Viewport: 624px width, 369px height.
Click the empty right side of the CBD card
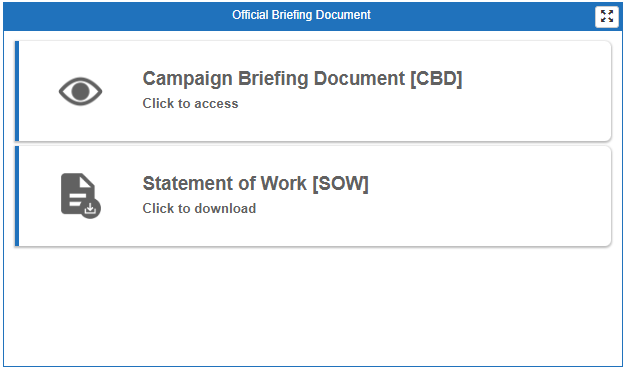(x=537, y=91)
